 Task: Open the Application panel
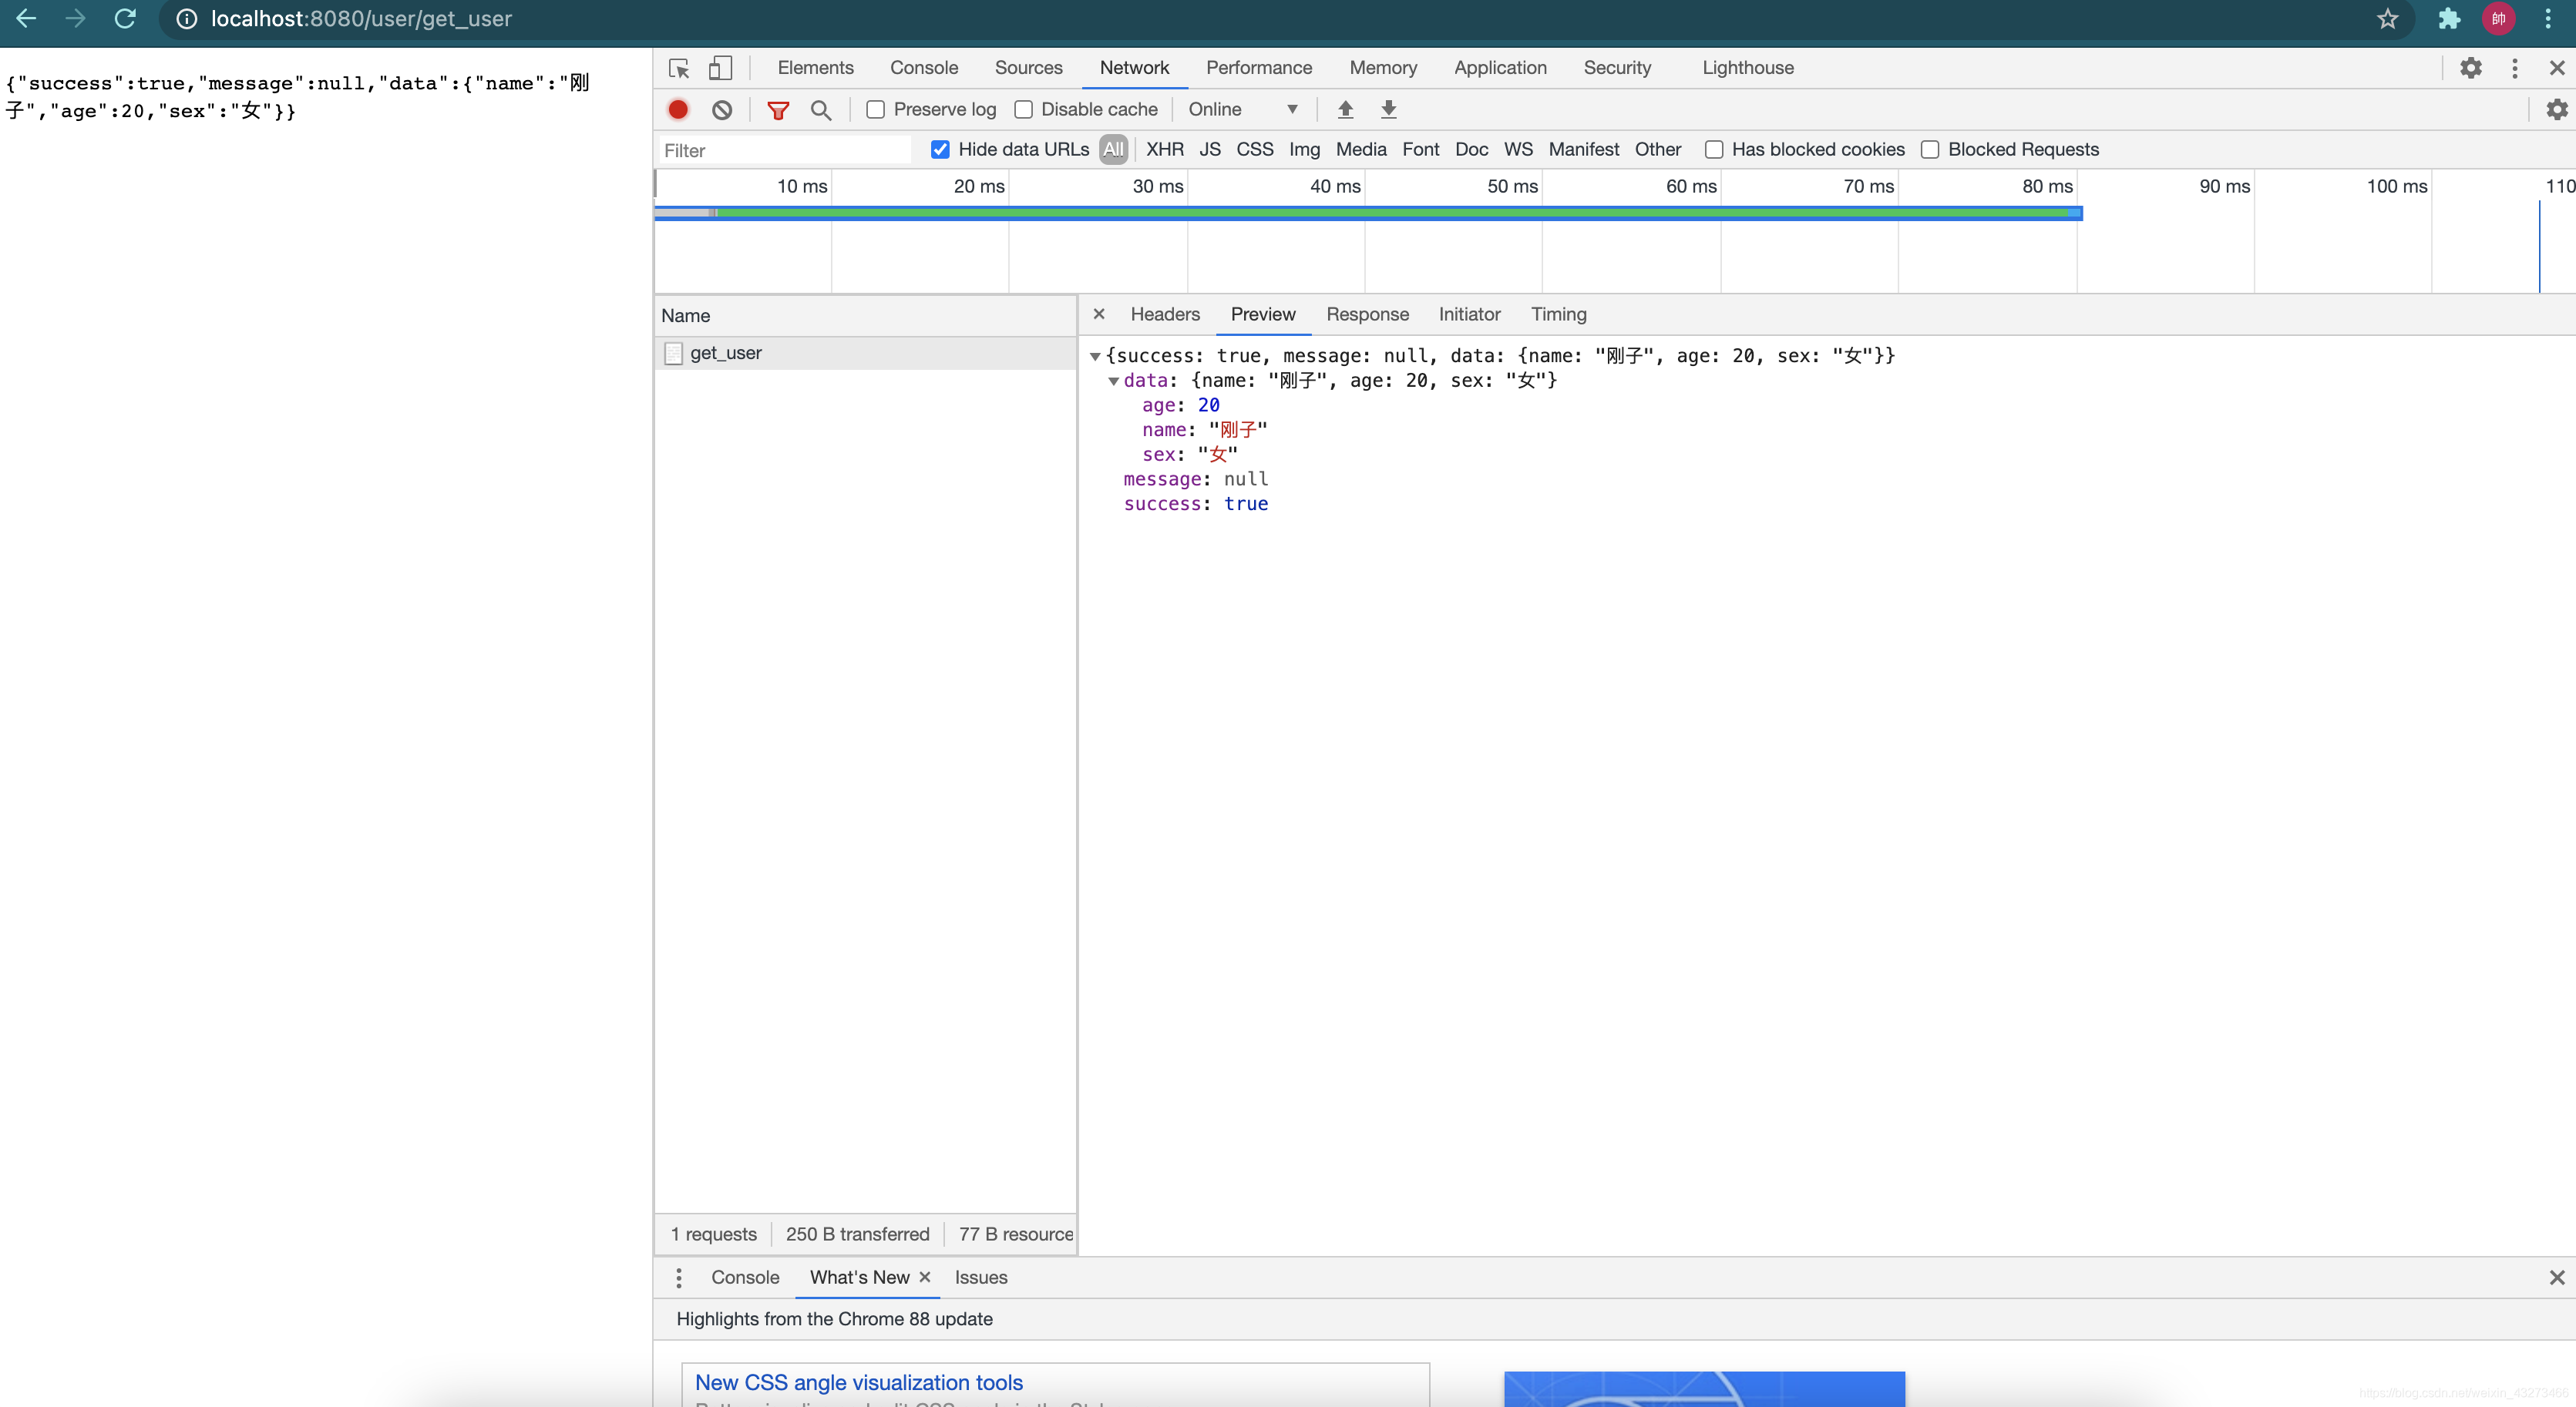pos(1500,68)
